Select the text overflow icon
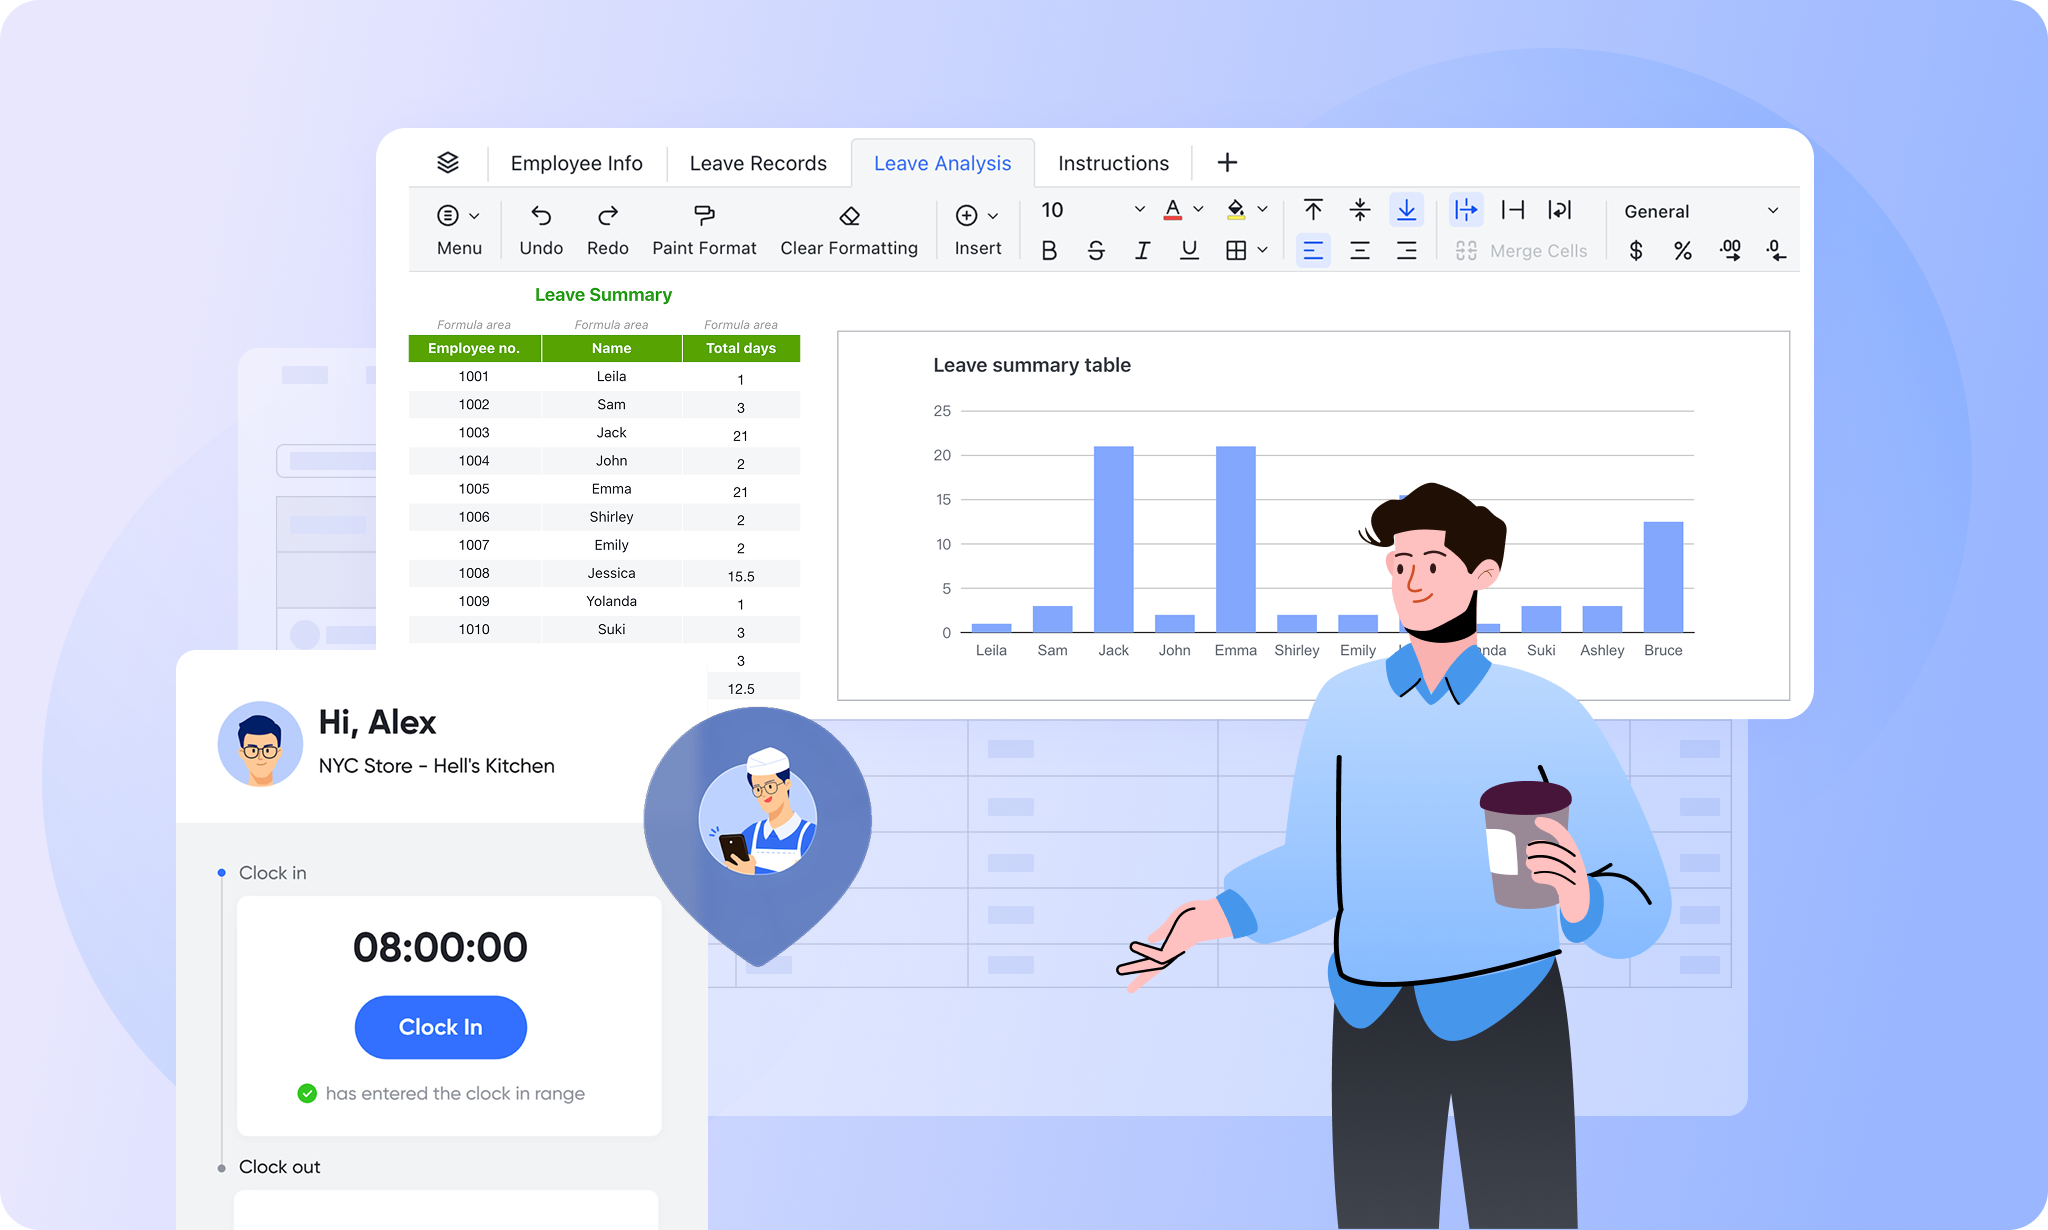2048x1230 pixels. tap(1466, 210)
